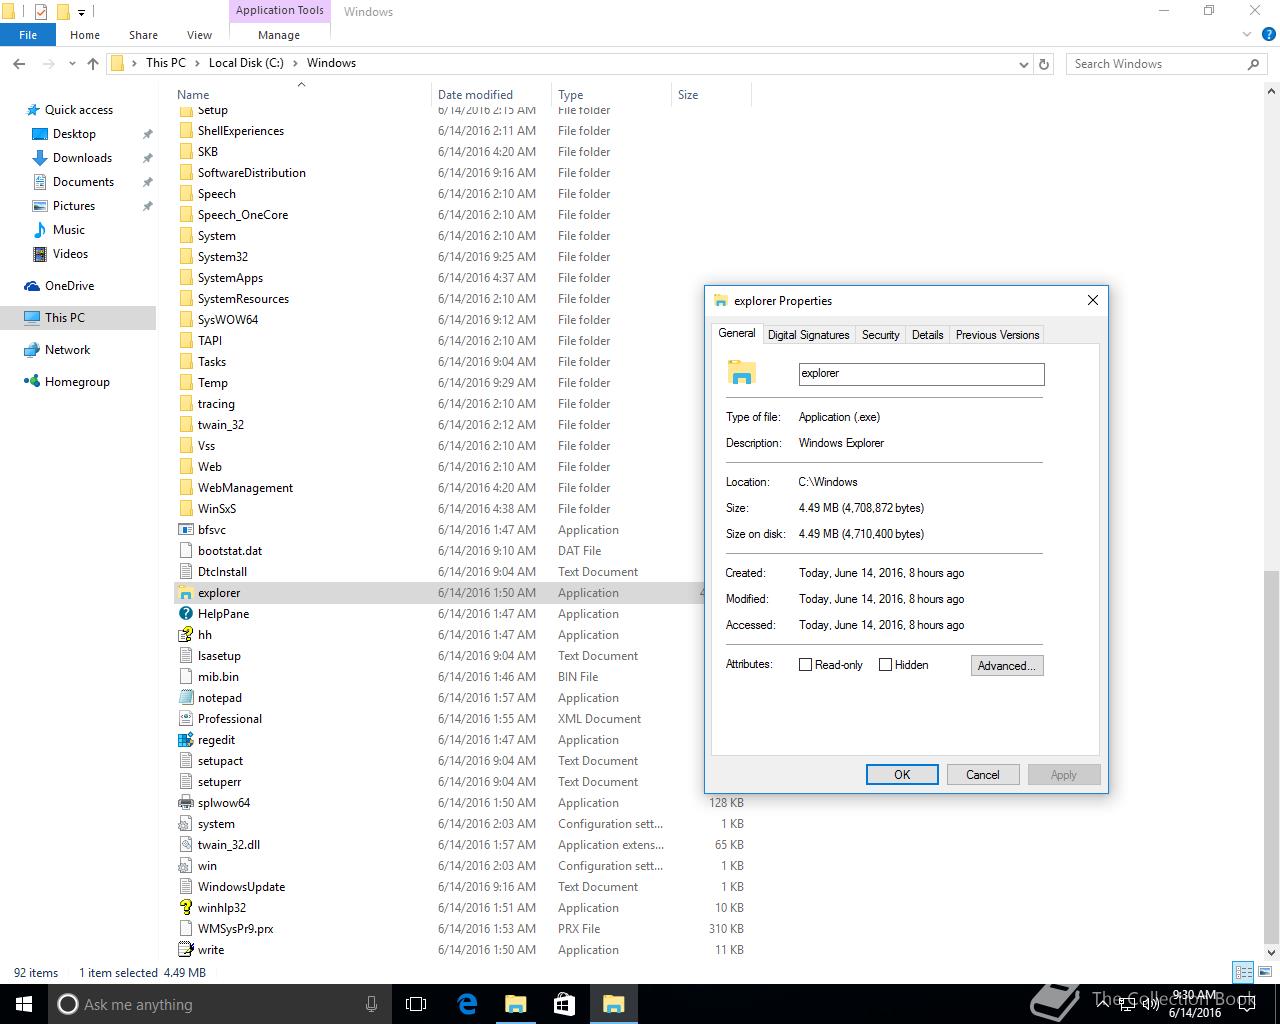The height and width of the screenshot is (1024, 1280).
Task: Click the Search Windows box
Action: coord(1166,64)
